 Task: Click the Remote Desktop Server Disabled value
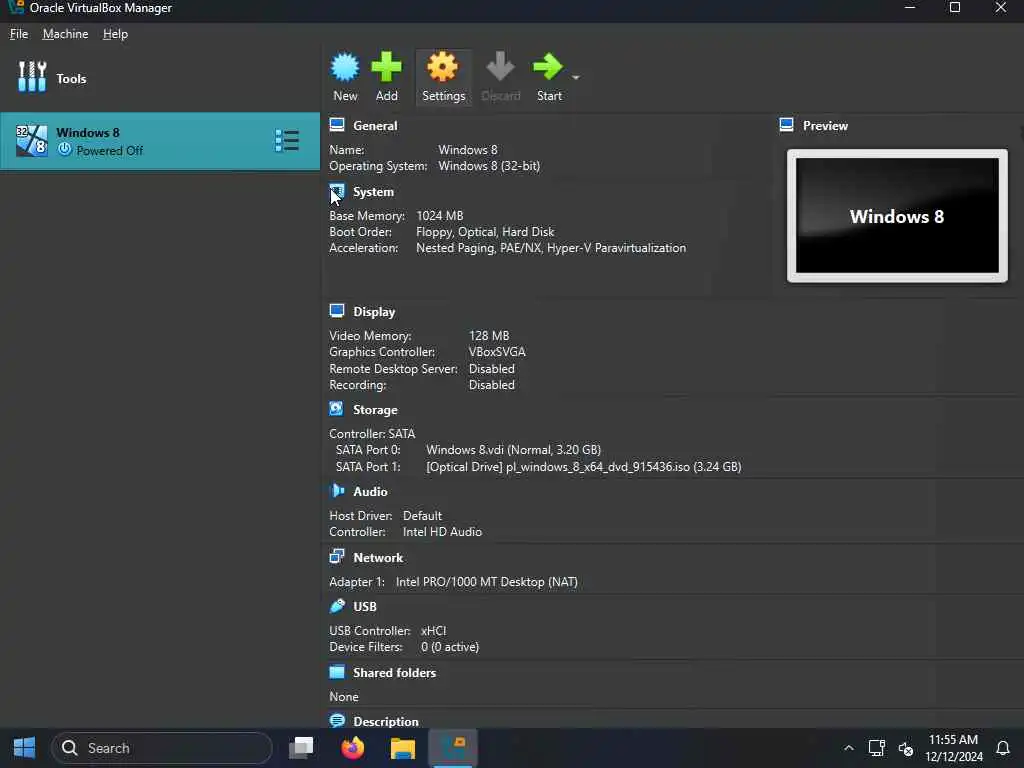click(x=491, y=369)
